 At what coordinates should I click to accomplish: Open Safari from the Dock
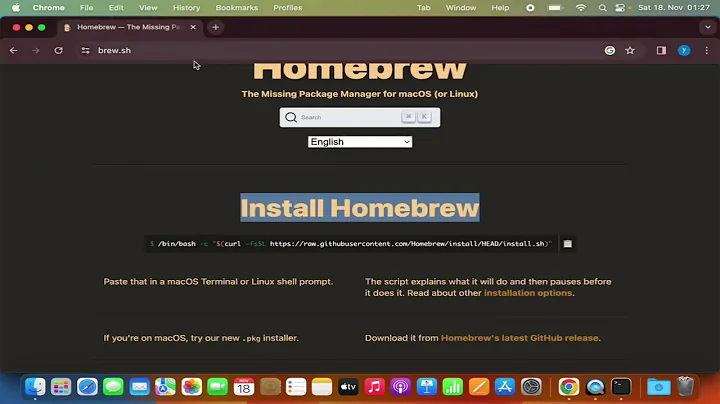point(87,387)
